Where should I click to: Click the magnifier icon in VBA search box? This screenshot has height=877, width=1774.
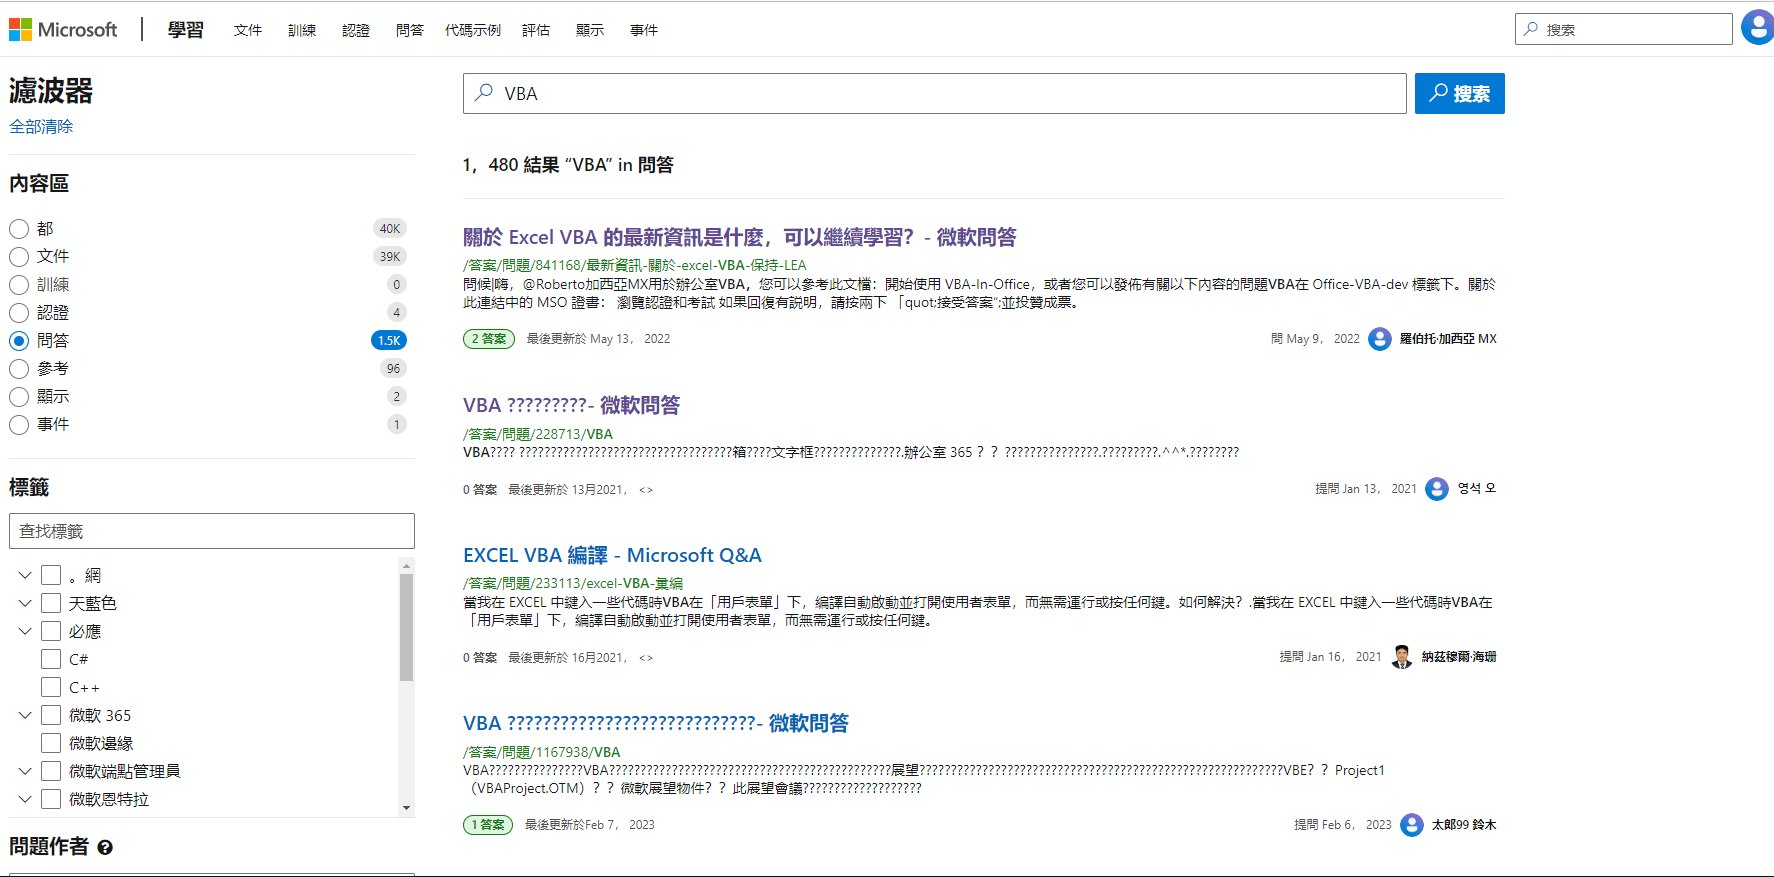tap(484, 93)
